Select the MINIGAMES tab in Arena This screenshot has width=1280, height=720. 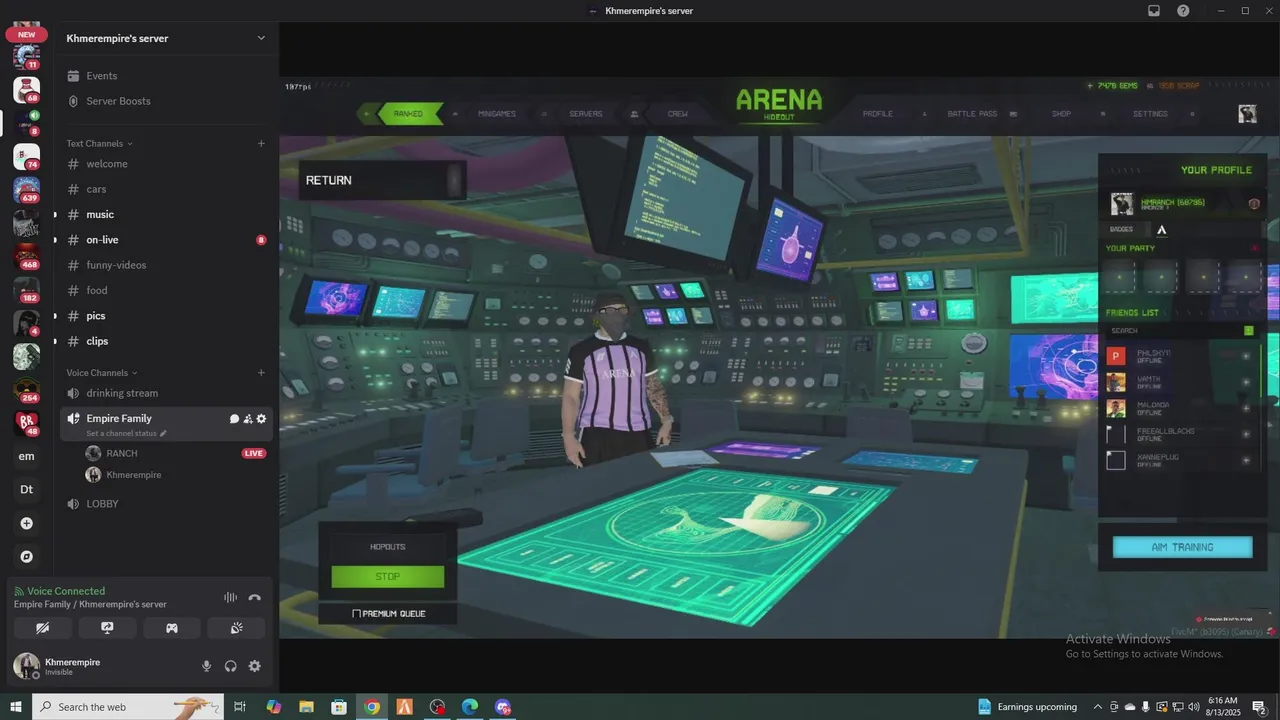497,114
